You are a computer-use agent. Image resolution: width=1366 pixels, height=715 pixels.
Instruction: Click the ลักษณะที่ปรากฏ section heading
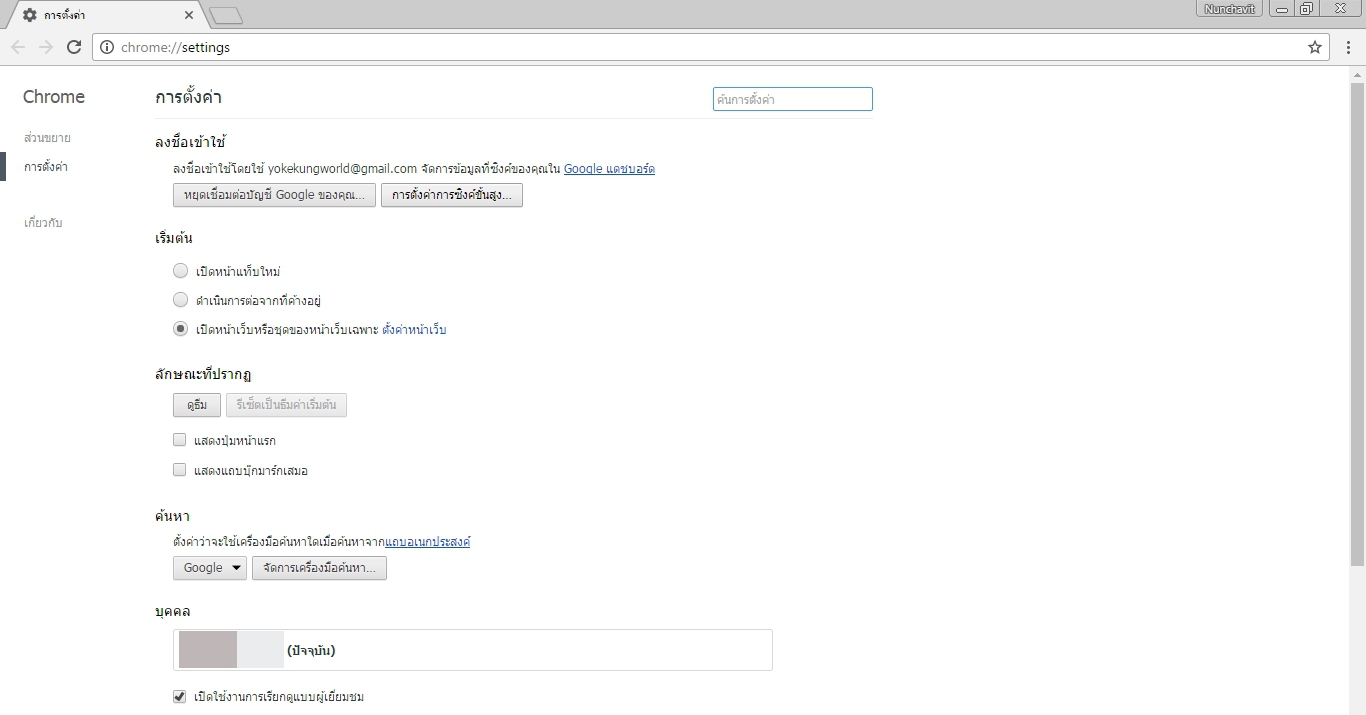point(203,374)
